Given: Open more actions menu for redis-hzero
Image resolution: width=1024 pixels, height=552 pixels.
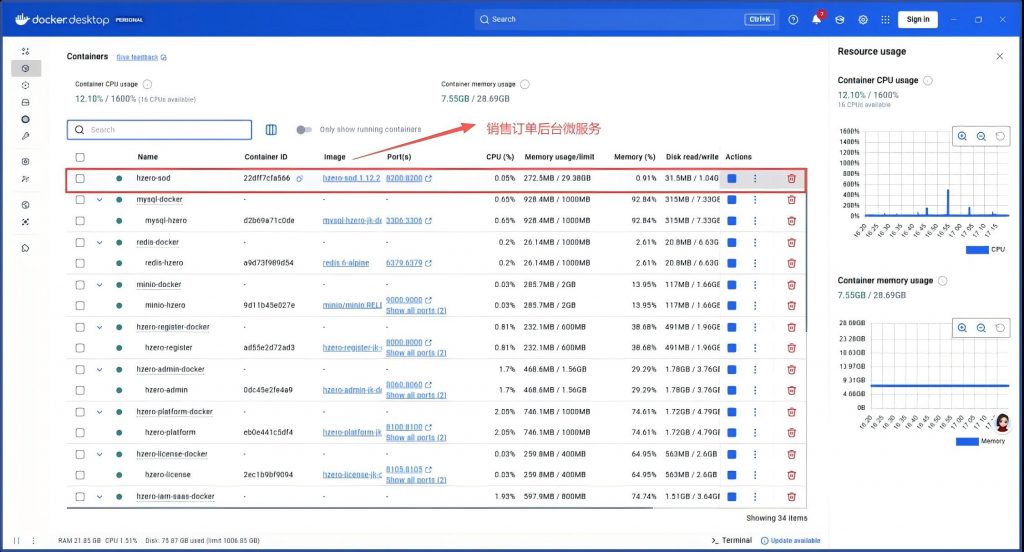Looking at the screenshot, I should pos(755,263).
